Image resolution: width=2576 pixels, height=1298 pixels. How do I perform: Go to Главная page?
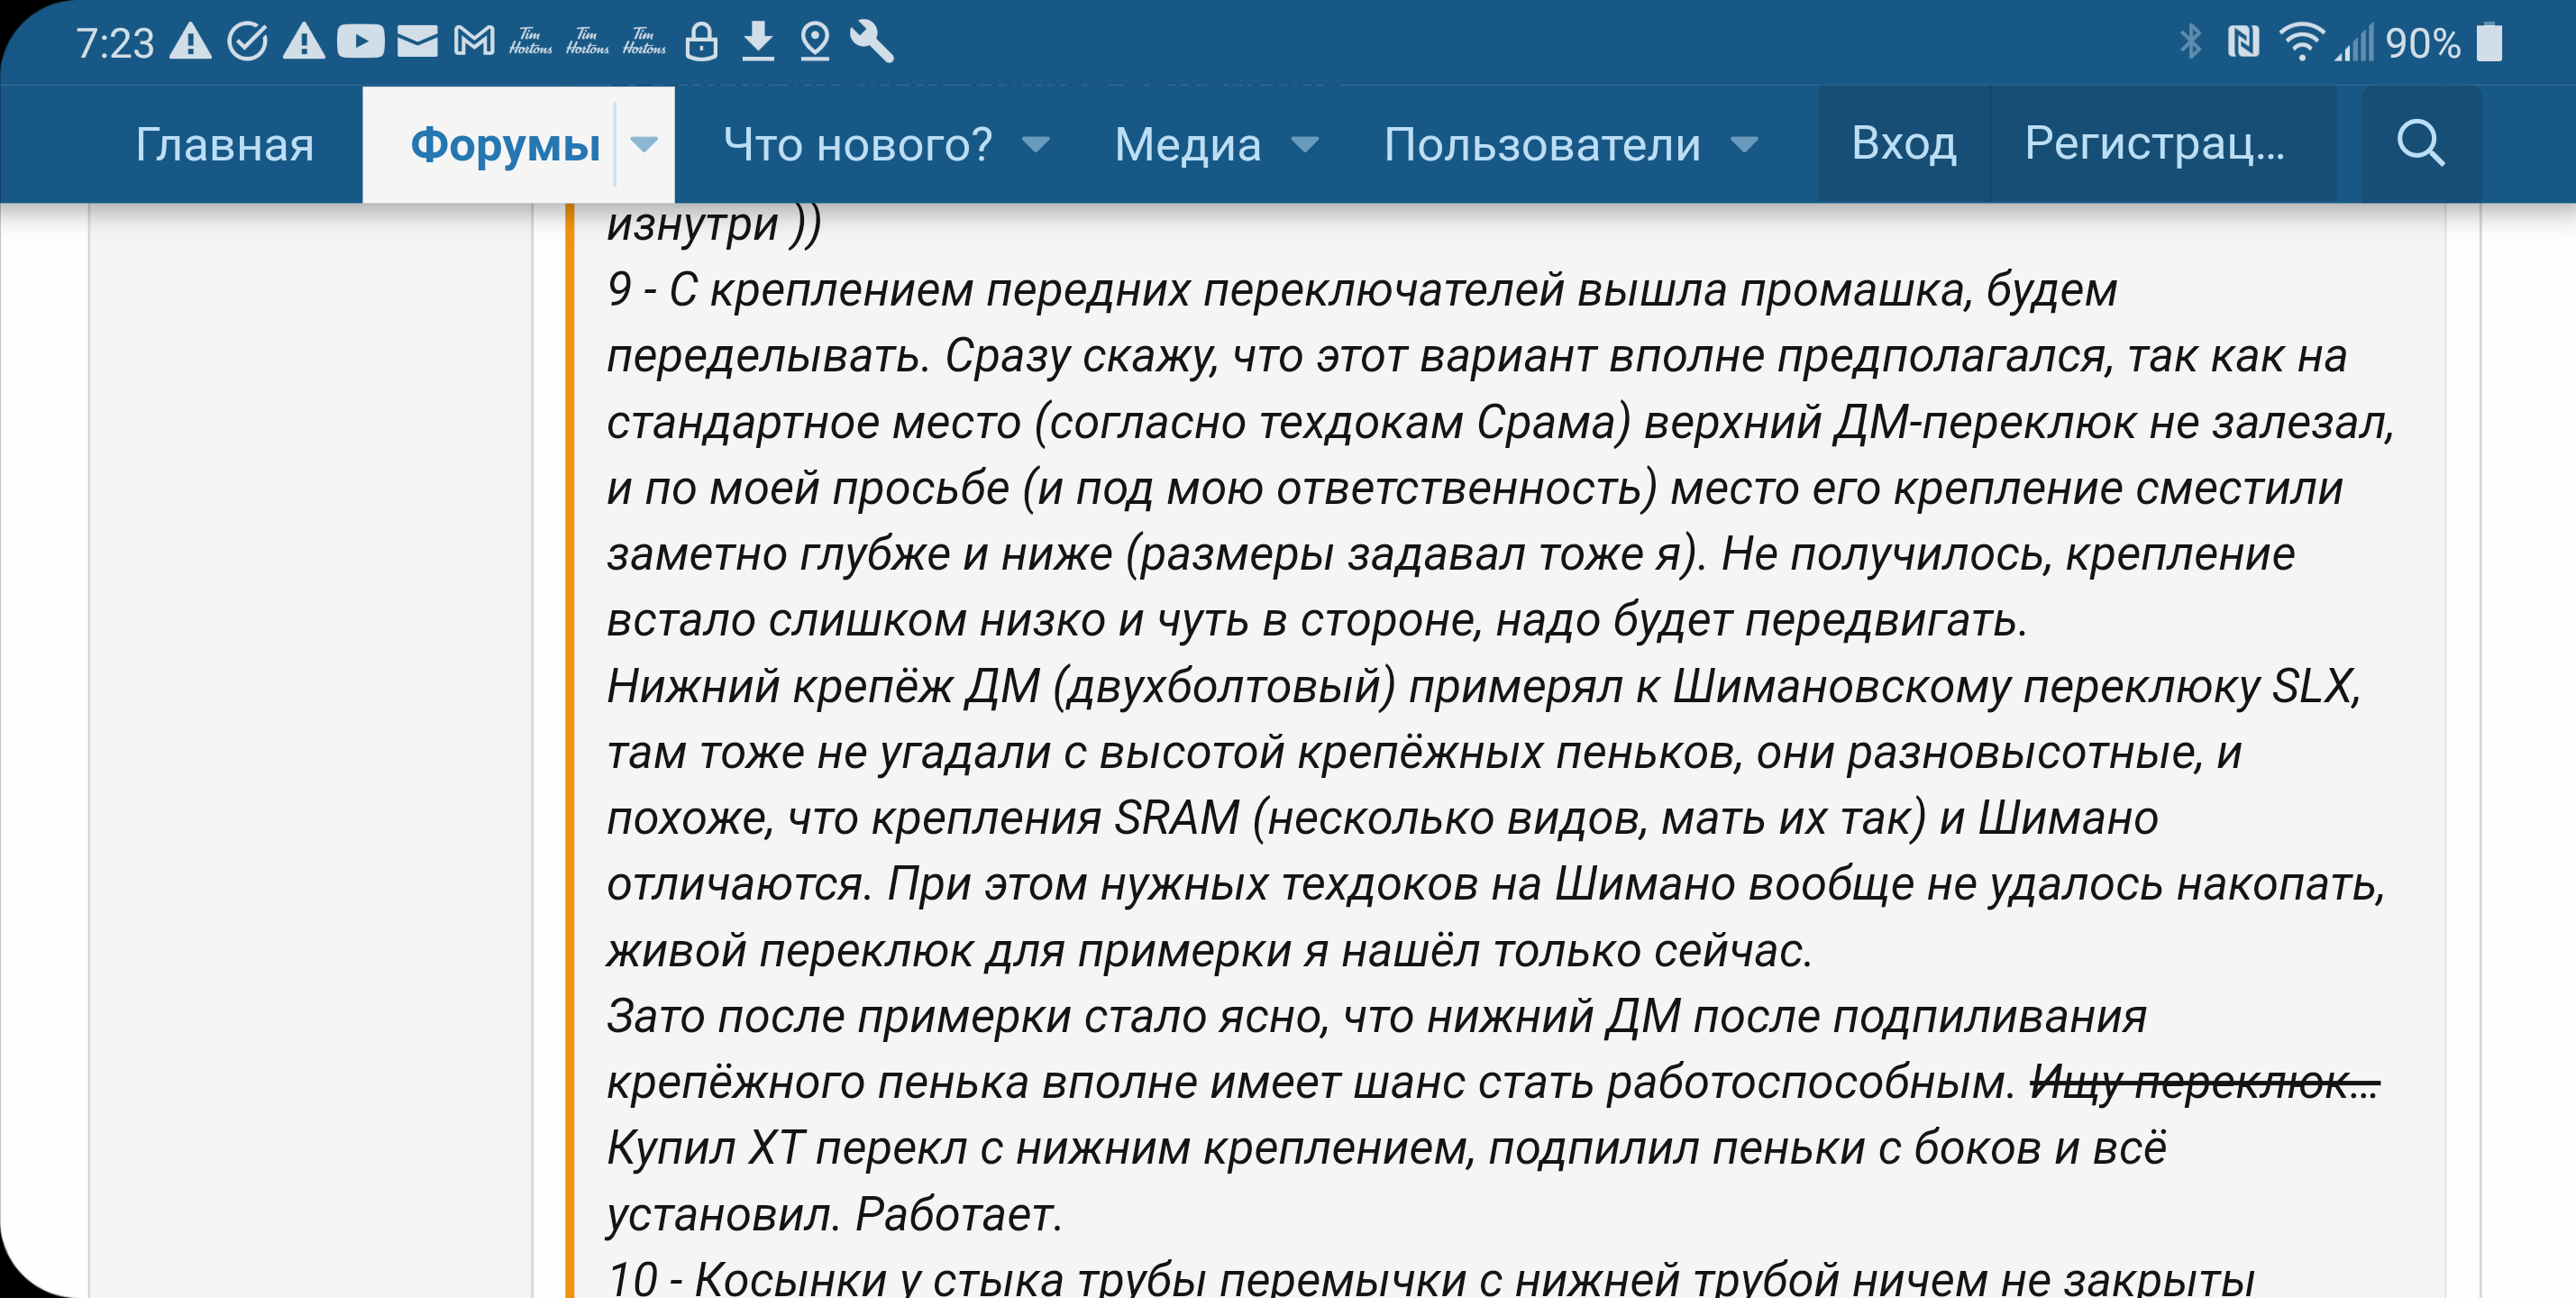point(225,145)
